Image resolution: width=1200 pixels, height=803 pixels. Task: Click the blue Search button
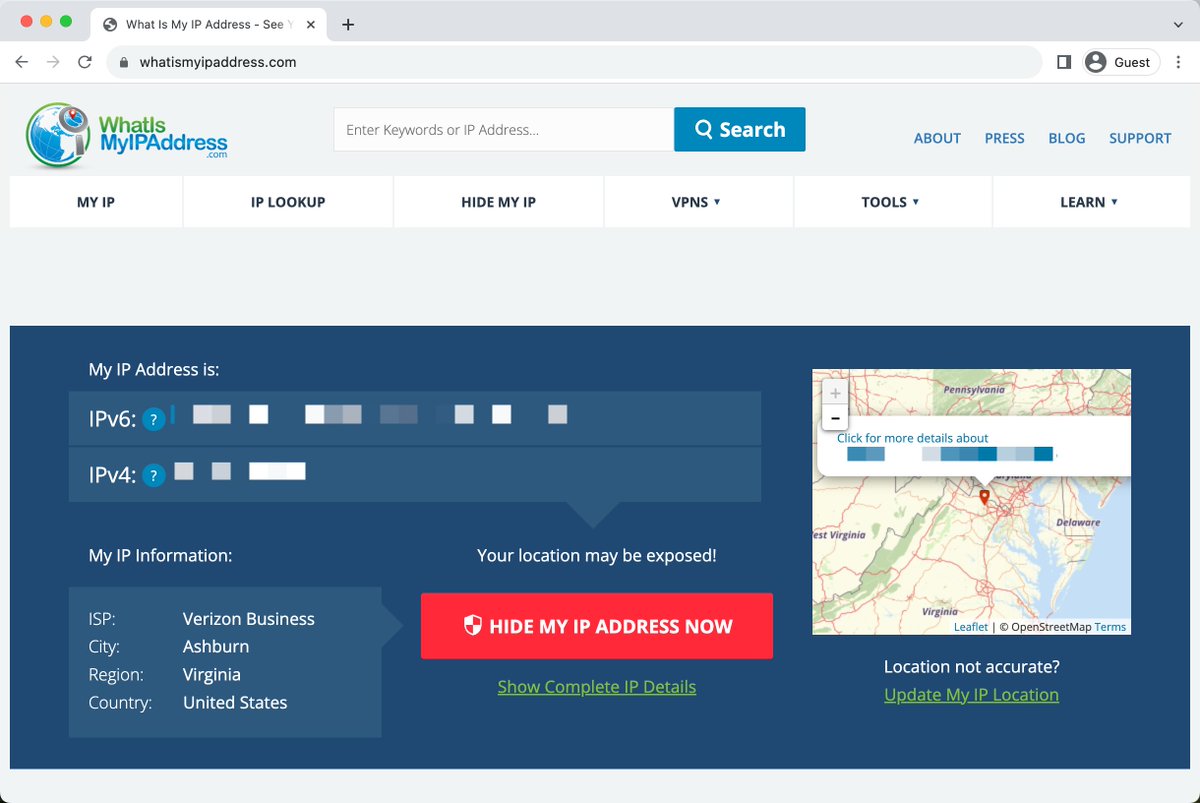point(740,129)
